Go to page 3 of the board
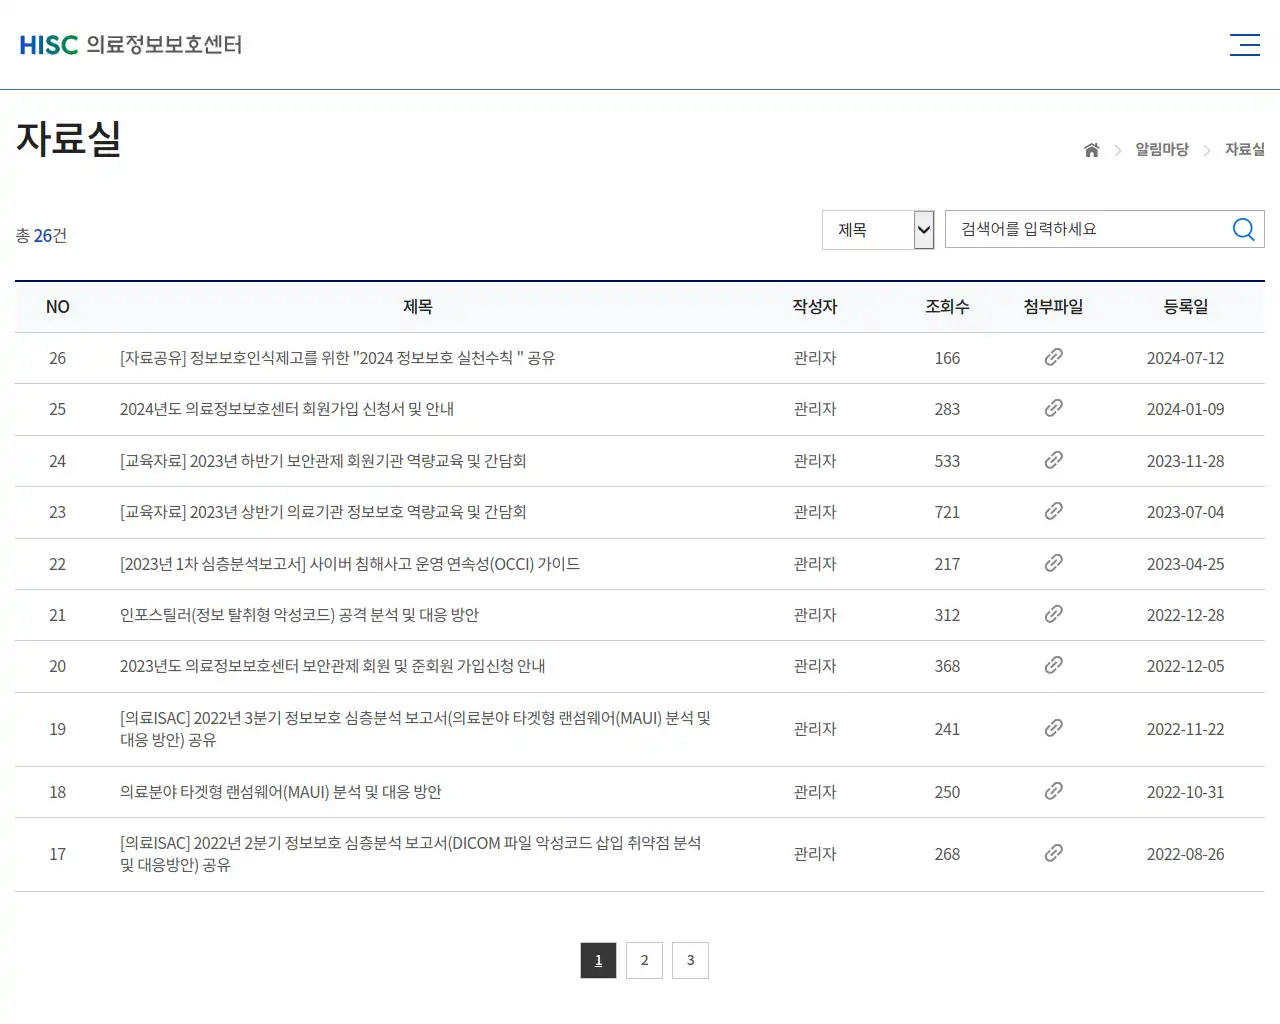This screenshot has width=1280, height=1024. [690, 960]
